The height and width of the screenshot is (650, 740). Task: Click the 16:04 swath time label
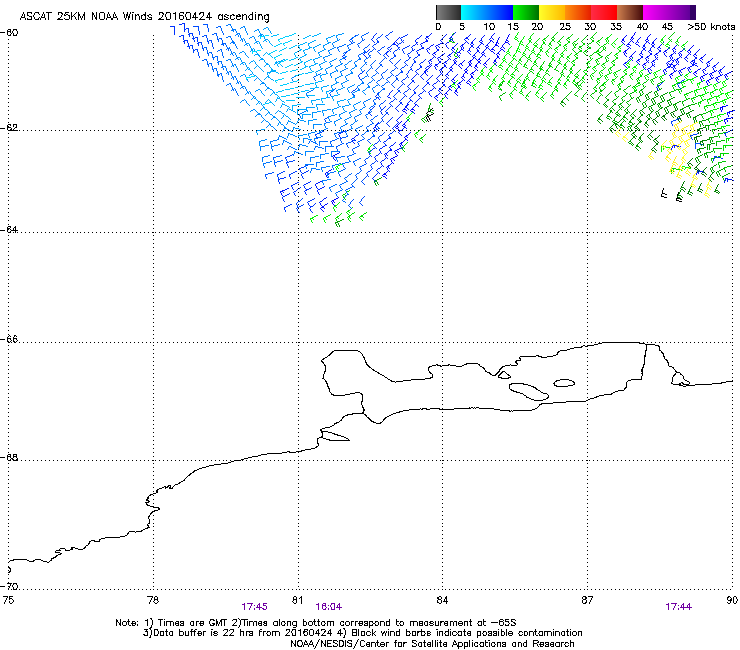(328, 607)
